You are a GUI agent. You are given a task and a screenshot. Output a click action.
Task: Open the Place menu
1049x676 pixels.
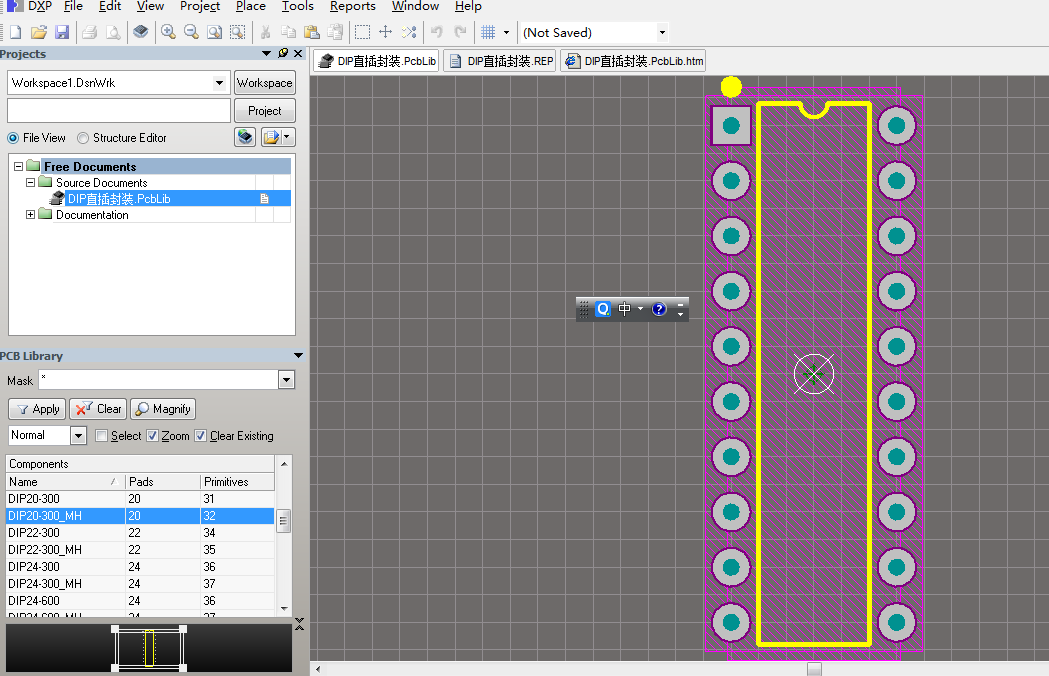pos(251,6)
